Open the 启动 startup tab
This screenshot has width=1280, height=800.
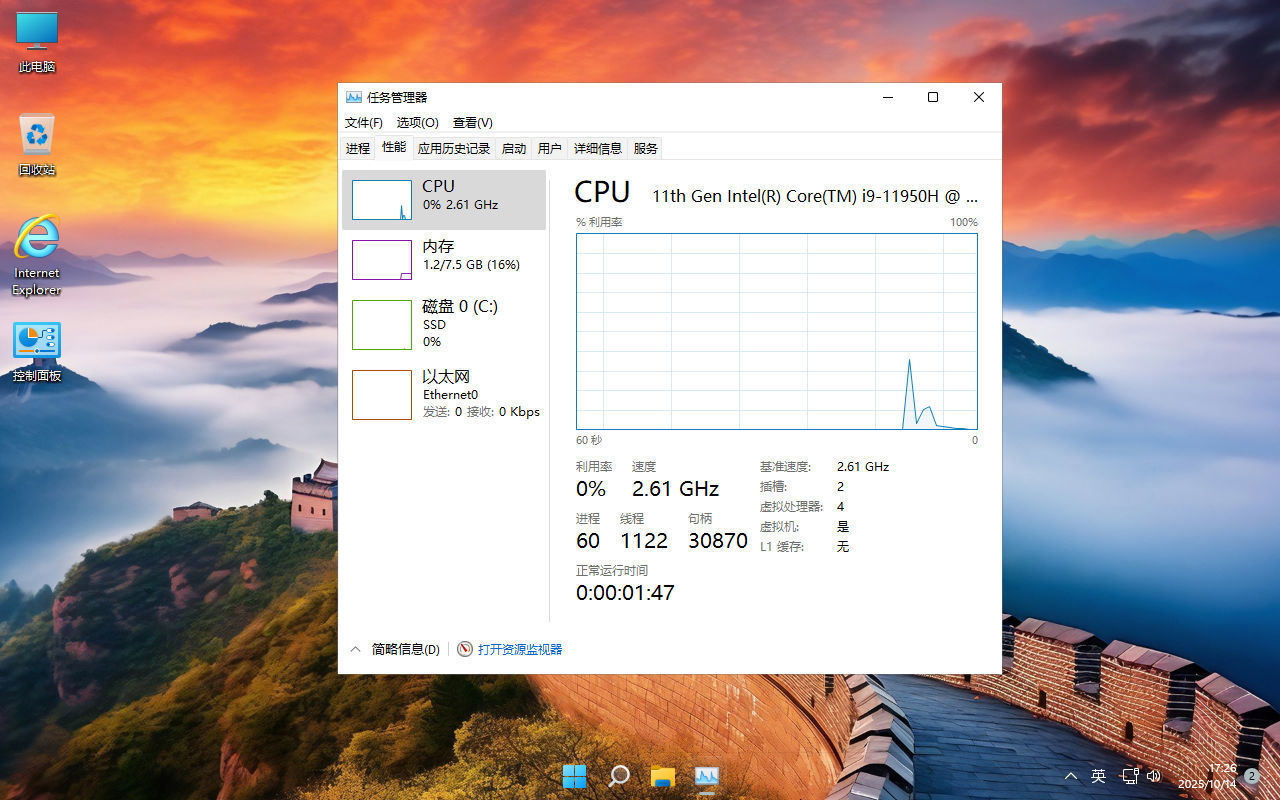coord(513,148)
